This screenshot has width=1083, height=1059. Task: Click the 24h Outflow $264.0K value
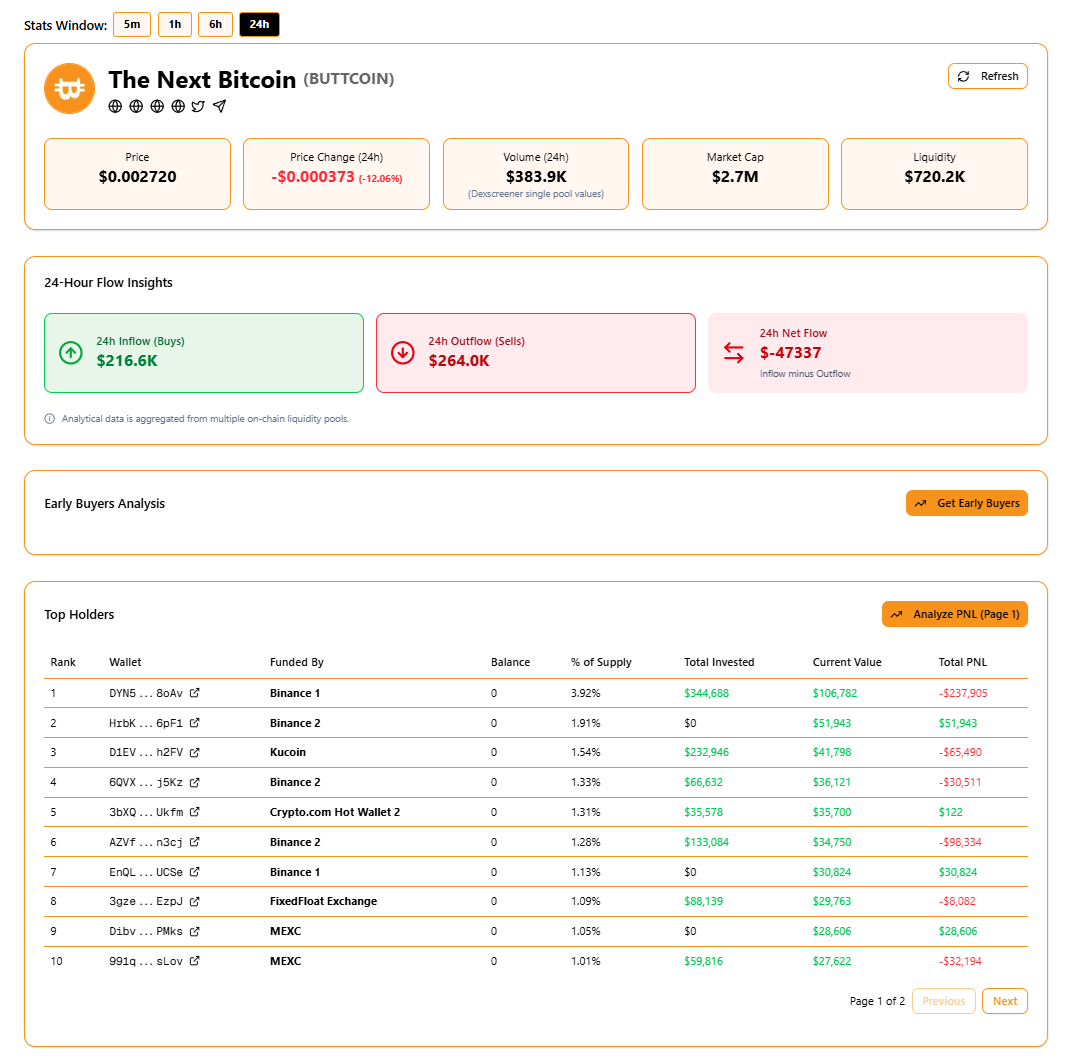pyautogui.click(x=459, y=361)
